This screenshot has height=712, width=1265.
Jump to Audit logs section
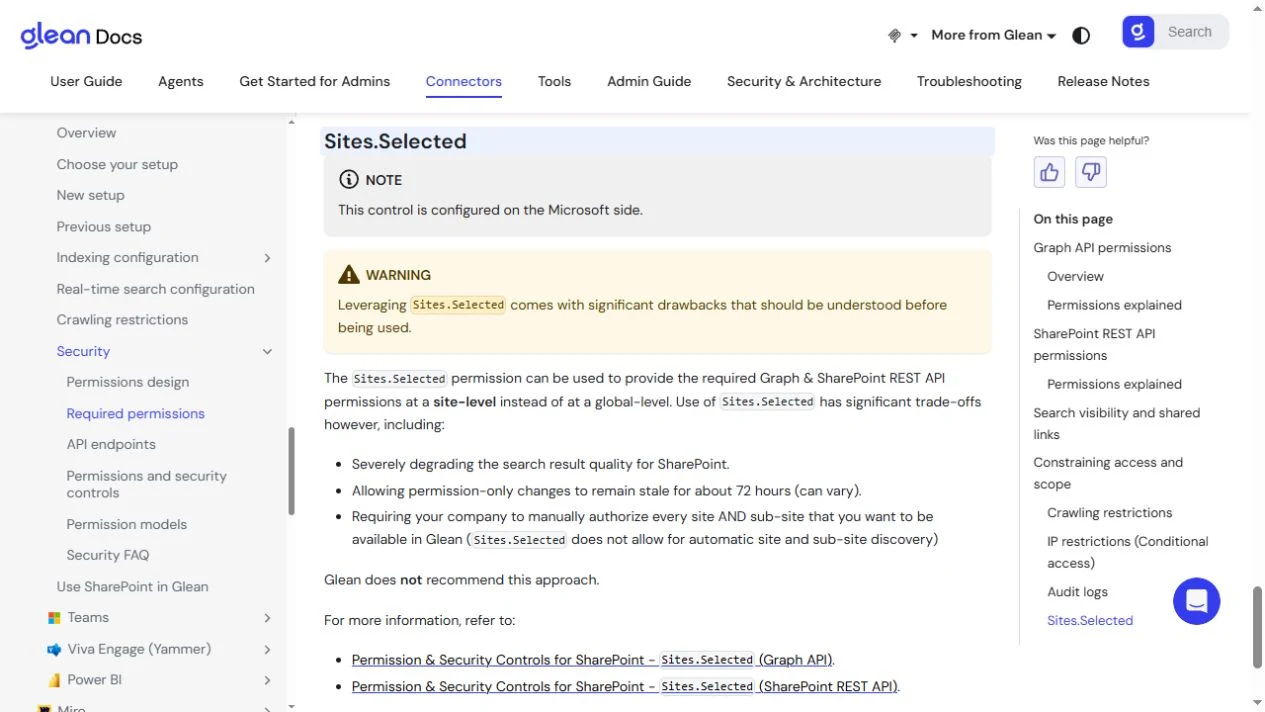point(1077,592)
